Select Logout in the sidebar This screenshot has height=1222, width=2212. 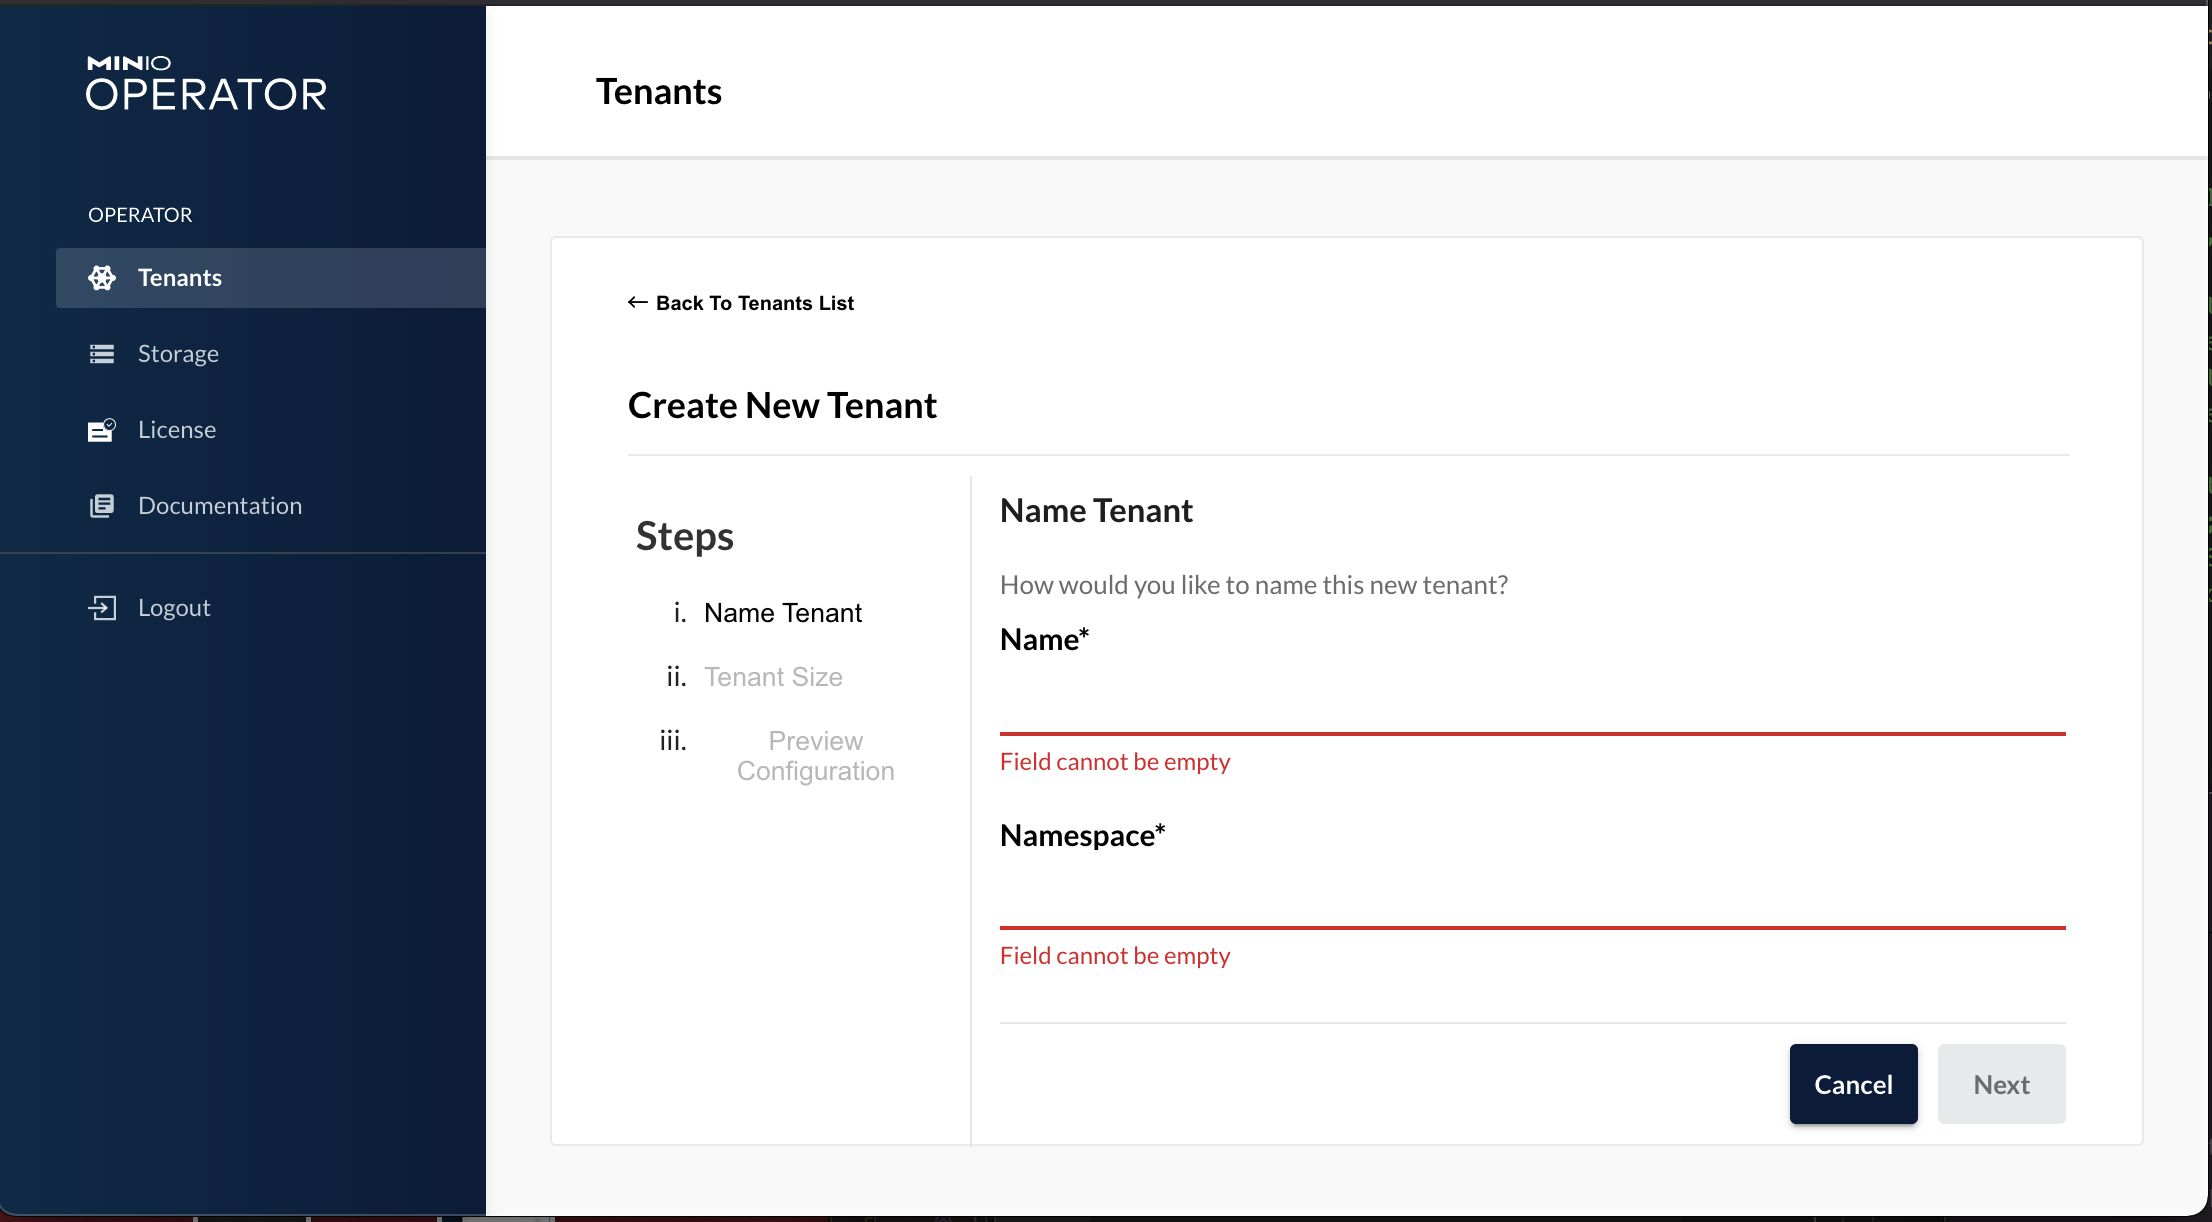pyautogui.click(x=271, y=608)
